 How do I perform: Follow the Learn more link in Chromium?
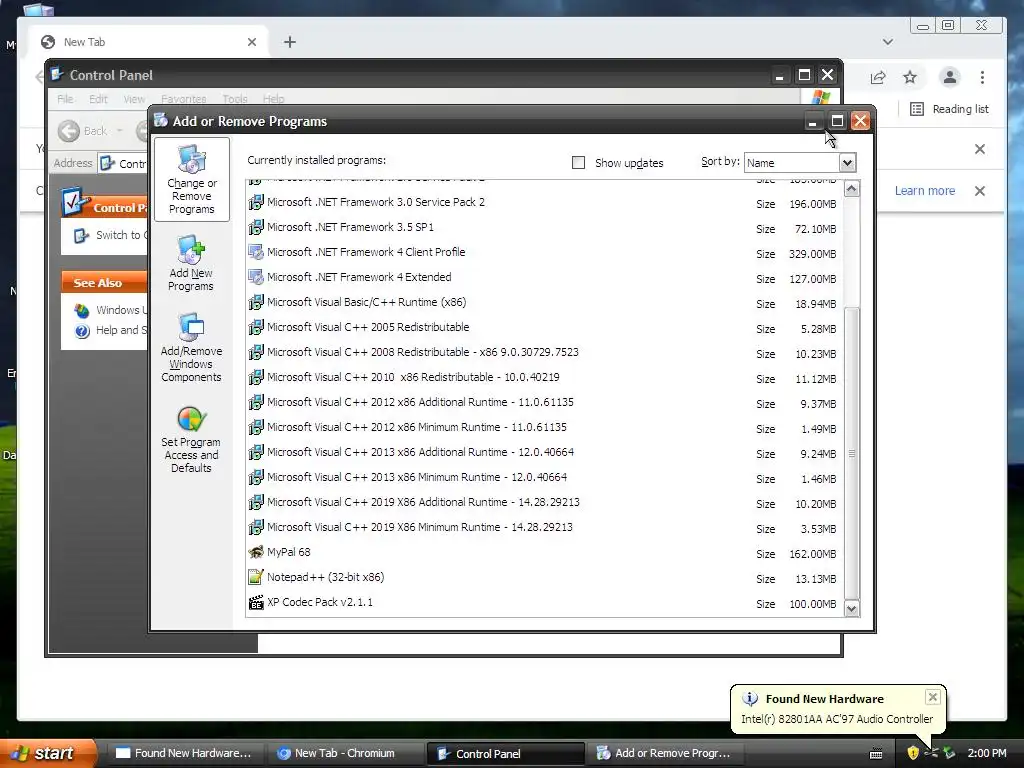pyautogui.click(x=925, y=191)
